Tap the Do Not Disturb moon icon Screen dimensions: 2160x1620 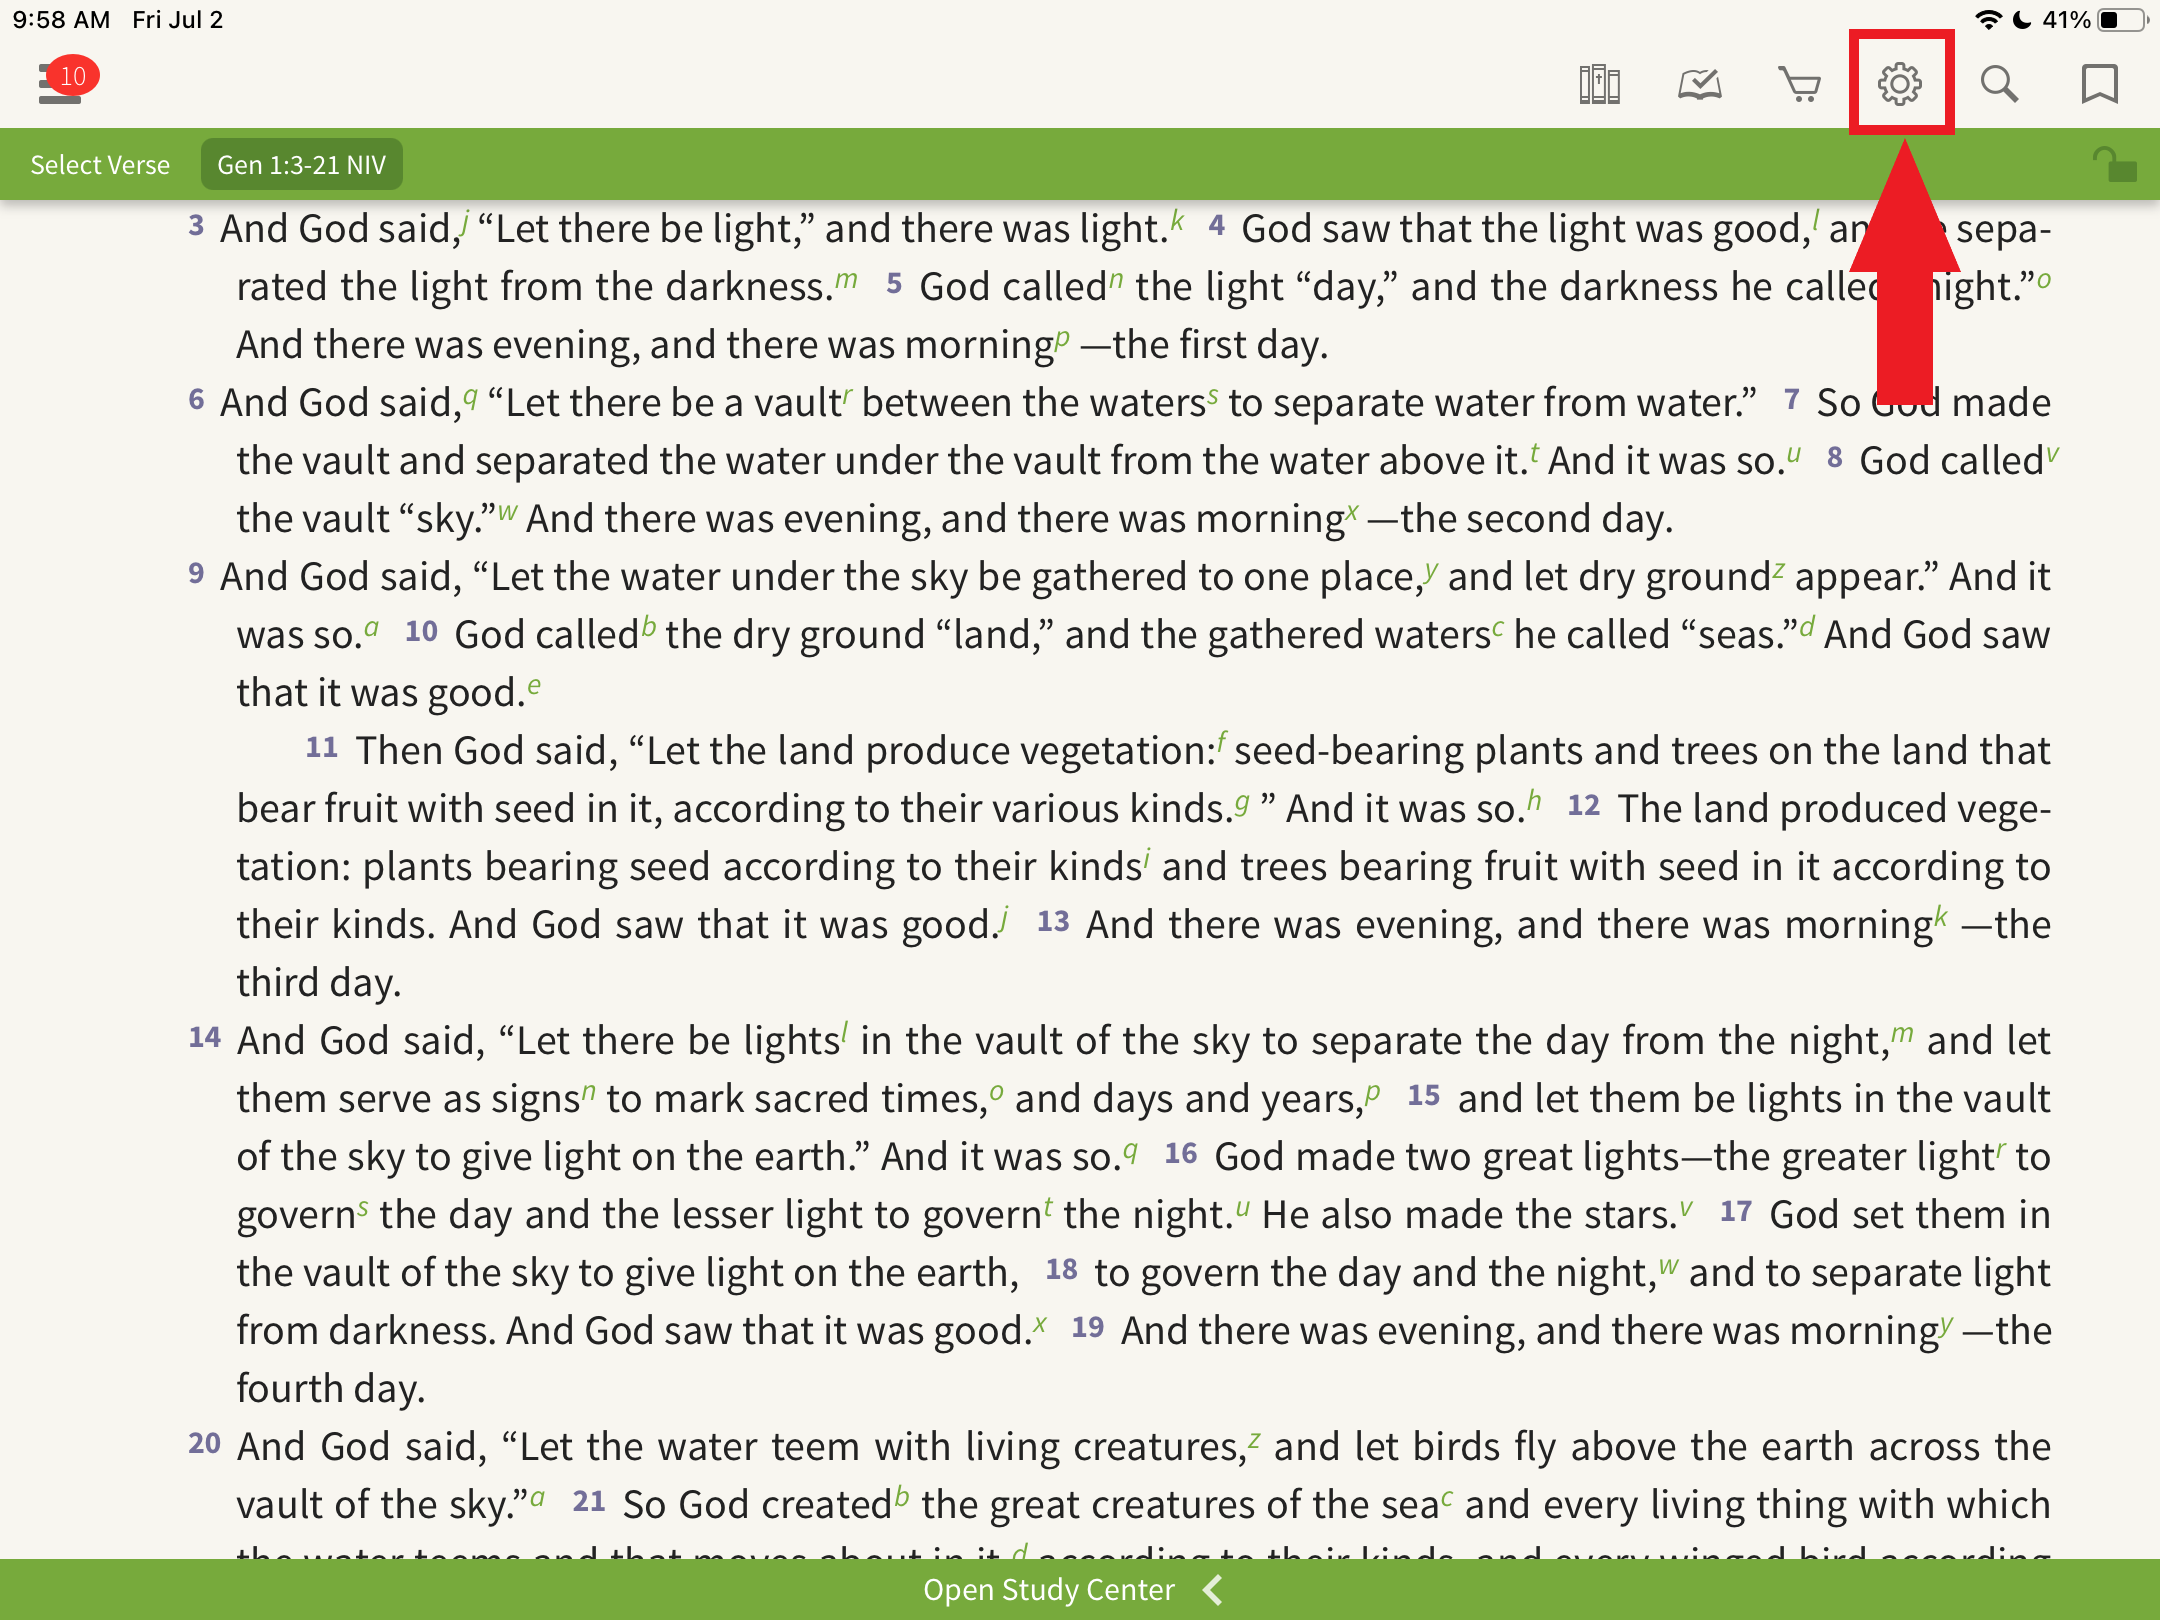coord(2022,20)
